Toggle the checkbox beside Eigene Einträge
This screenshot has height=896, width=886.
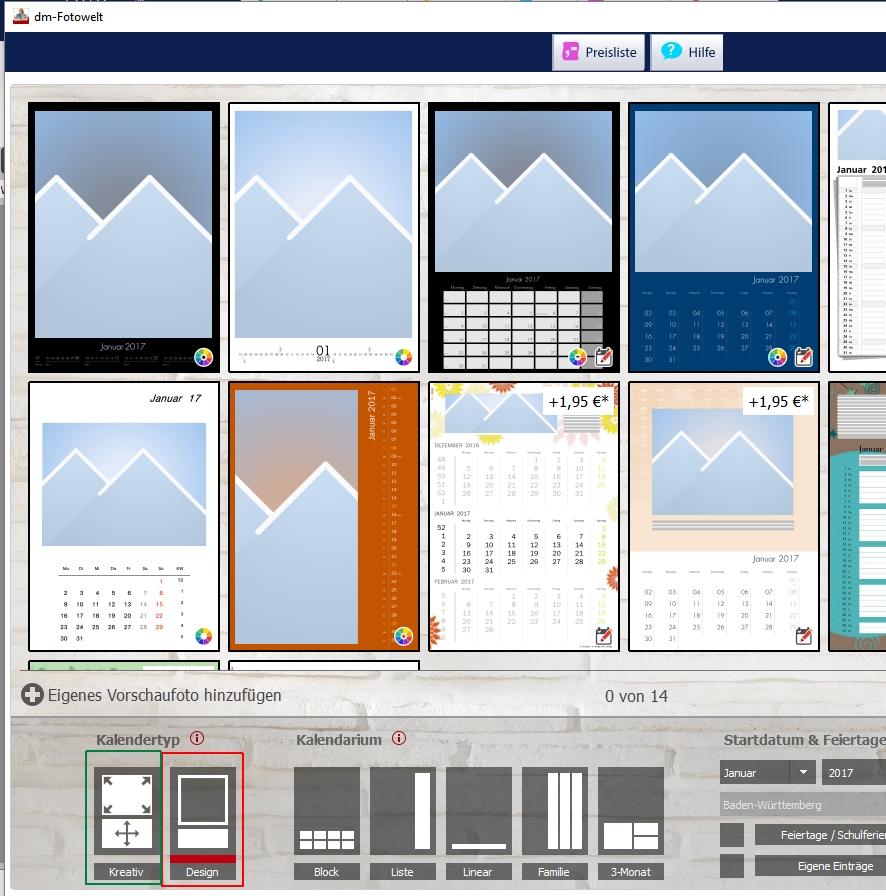(x=732, y=866)
